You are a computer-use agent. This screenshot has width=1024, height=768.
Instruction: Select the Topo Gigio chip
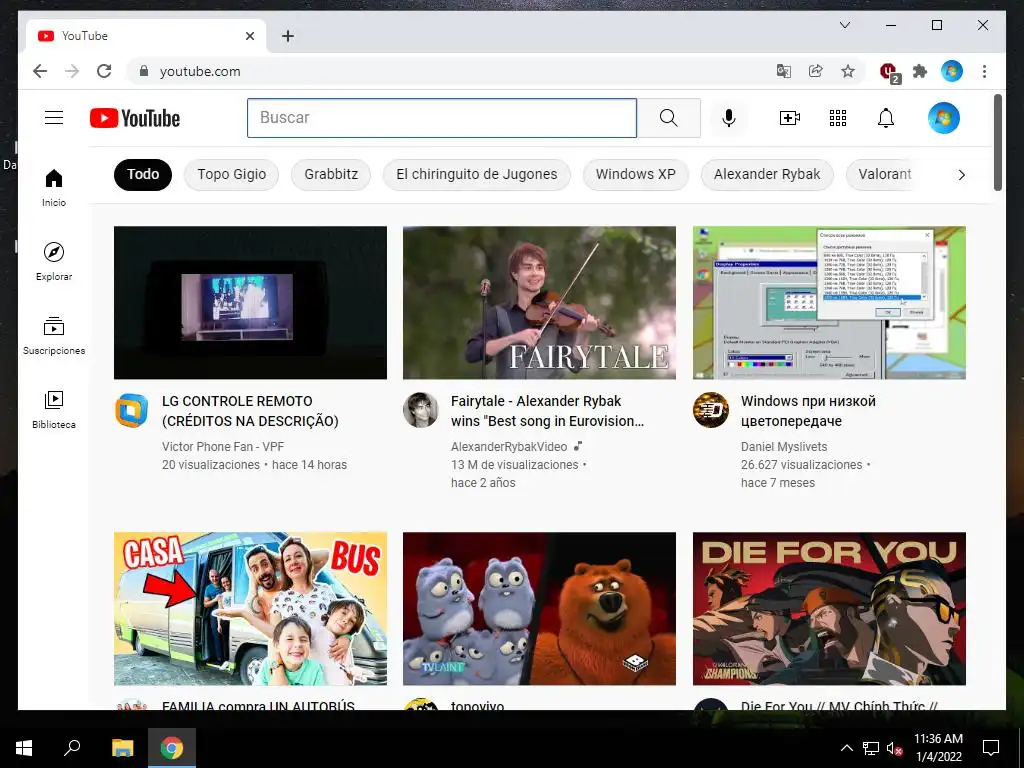click(231, 174)
